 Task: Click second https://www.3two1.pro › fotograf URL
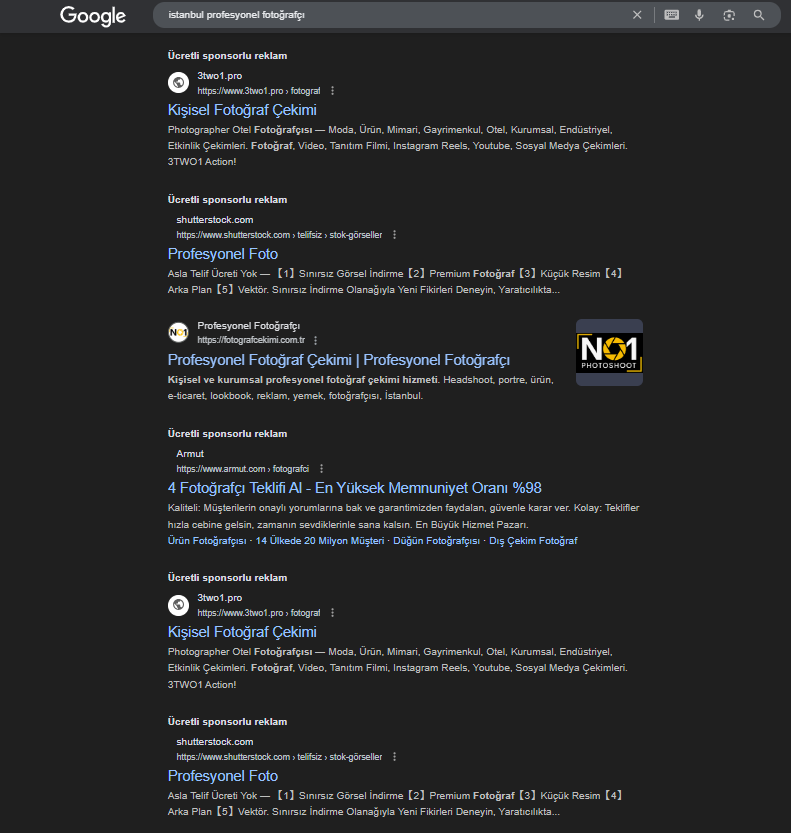click(259, 613)
